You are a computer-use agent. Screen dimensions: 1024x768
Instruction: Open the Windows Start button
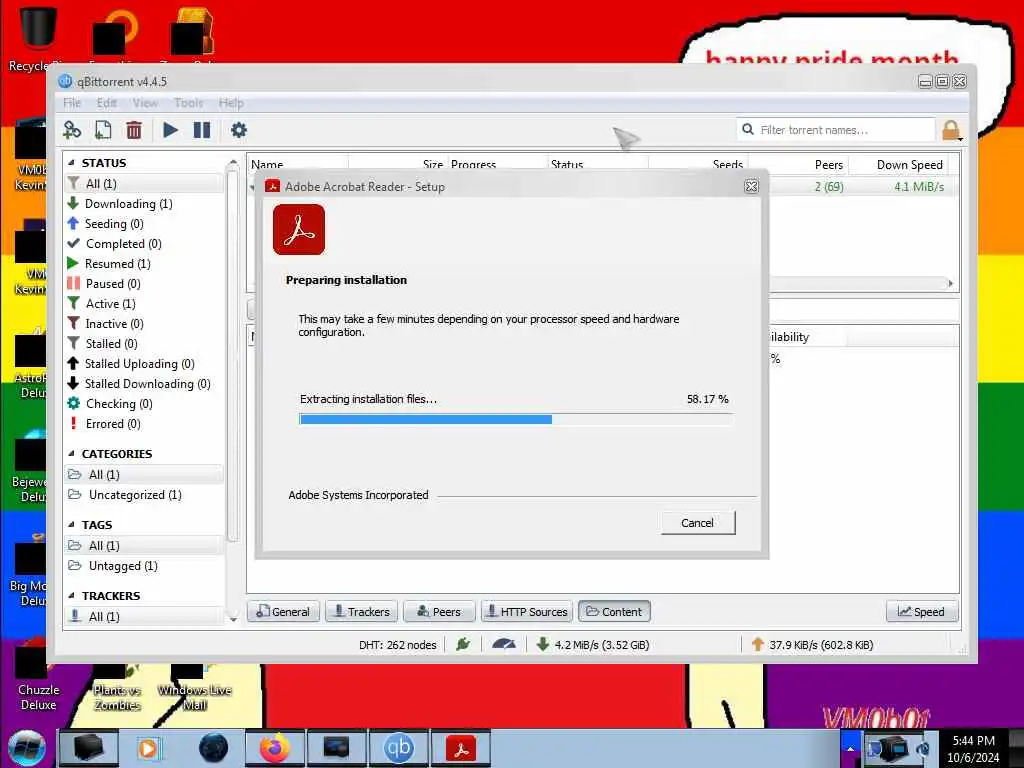point(27,748)
